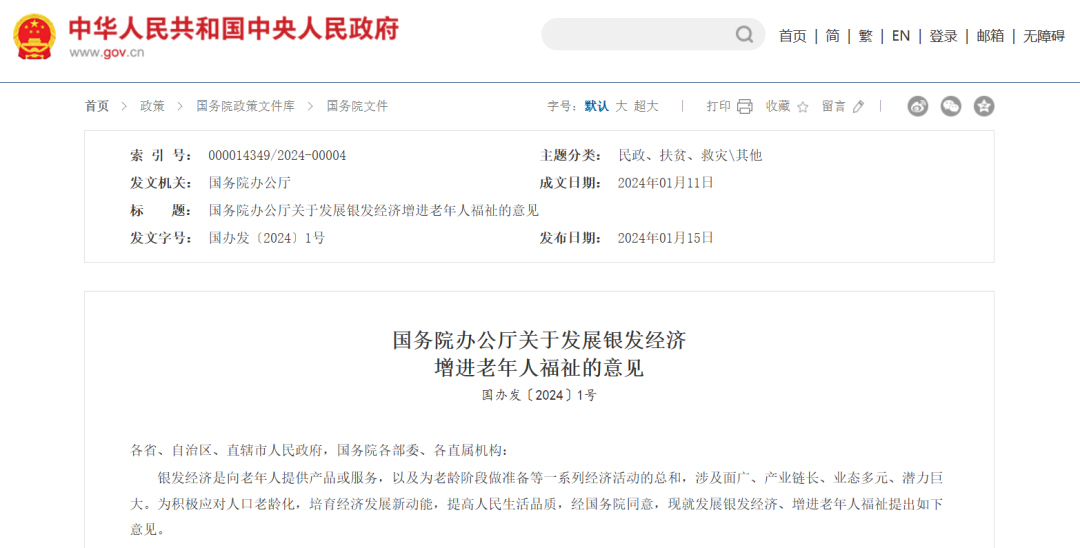This screenshot has width=1080, height=548.
Task: Click the national emblem logo
Action: (36, 36)
